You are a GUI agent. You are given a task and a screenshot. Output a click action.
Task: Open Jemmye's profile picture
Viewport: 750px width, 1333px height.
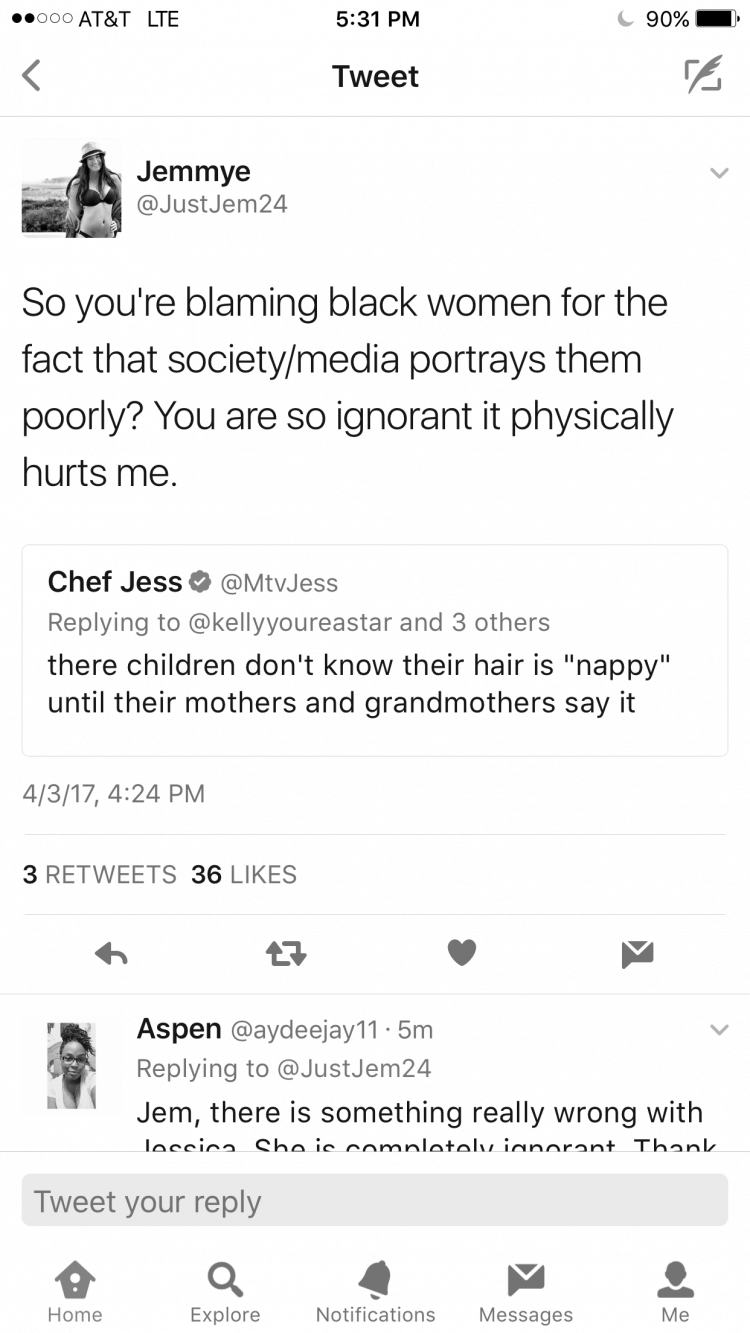pyautogui.click(x=72, y=188)
